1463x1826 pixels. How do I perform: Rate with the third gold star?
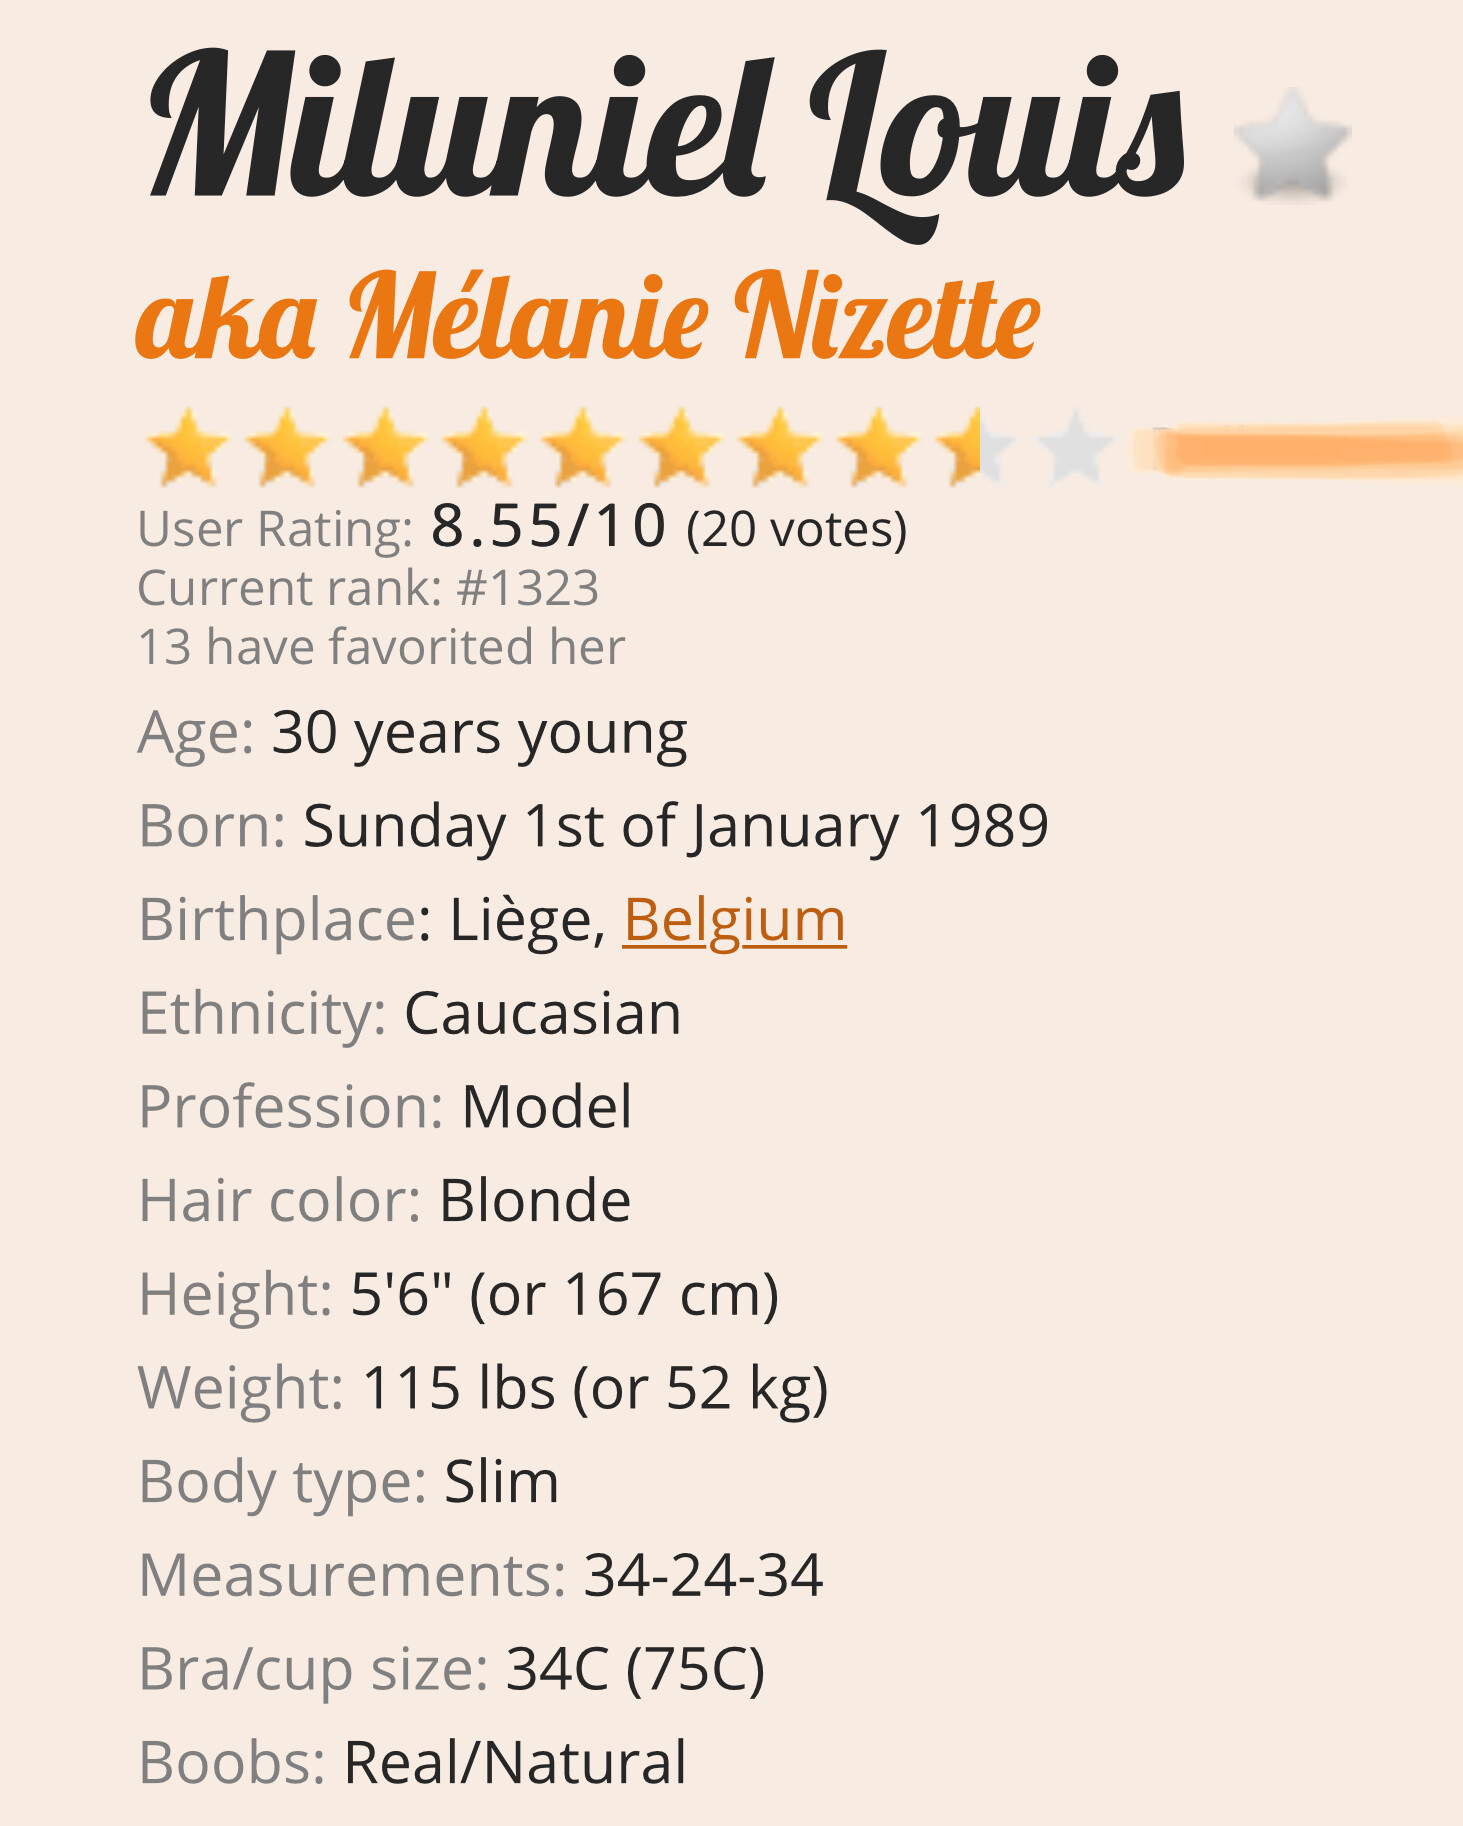385,447
